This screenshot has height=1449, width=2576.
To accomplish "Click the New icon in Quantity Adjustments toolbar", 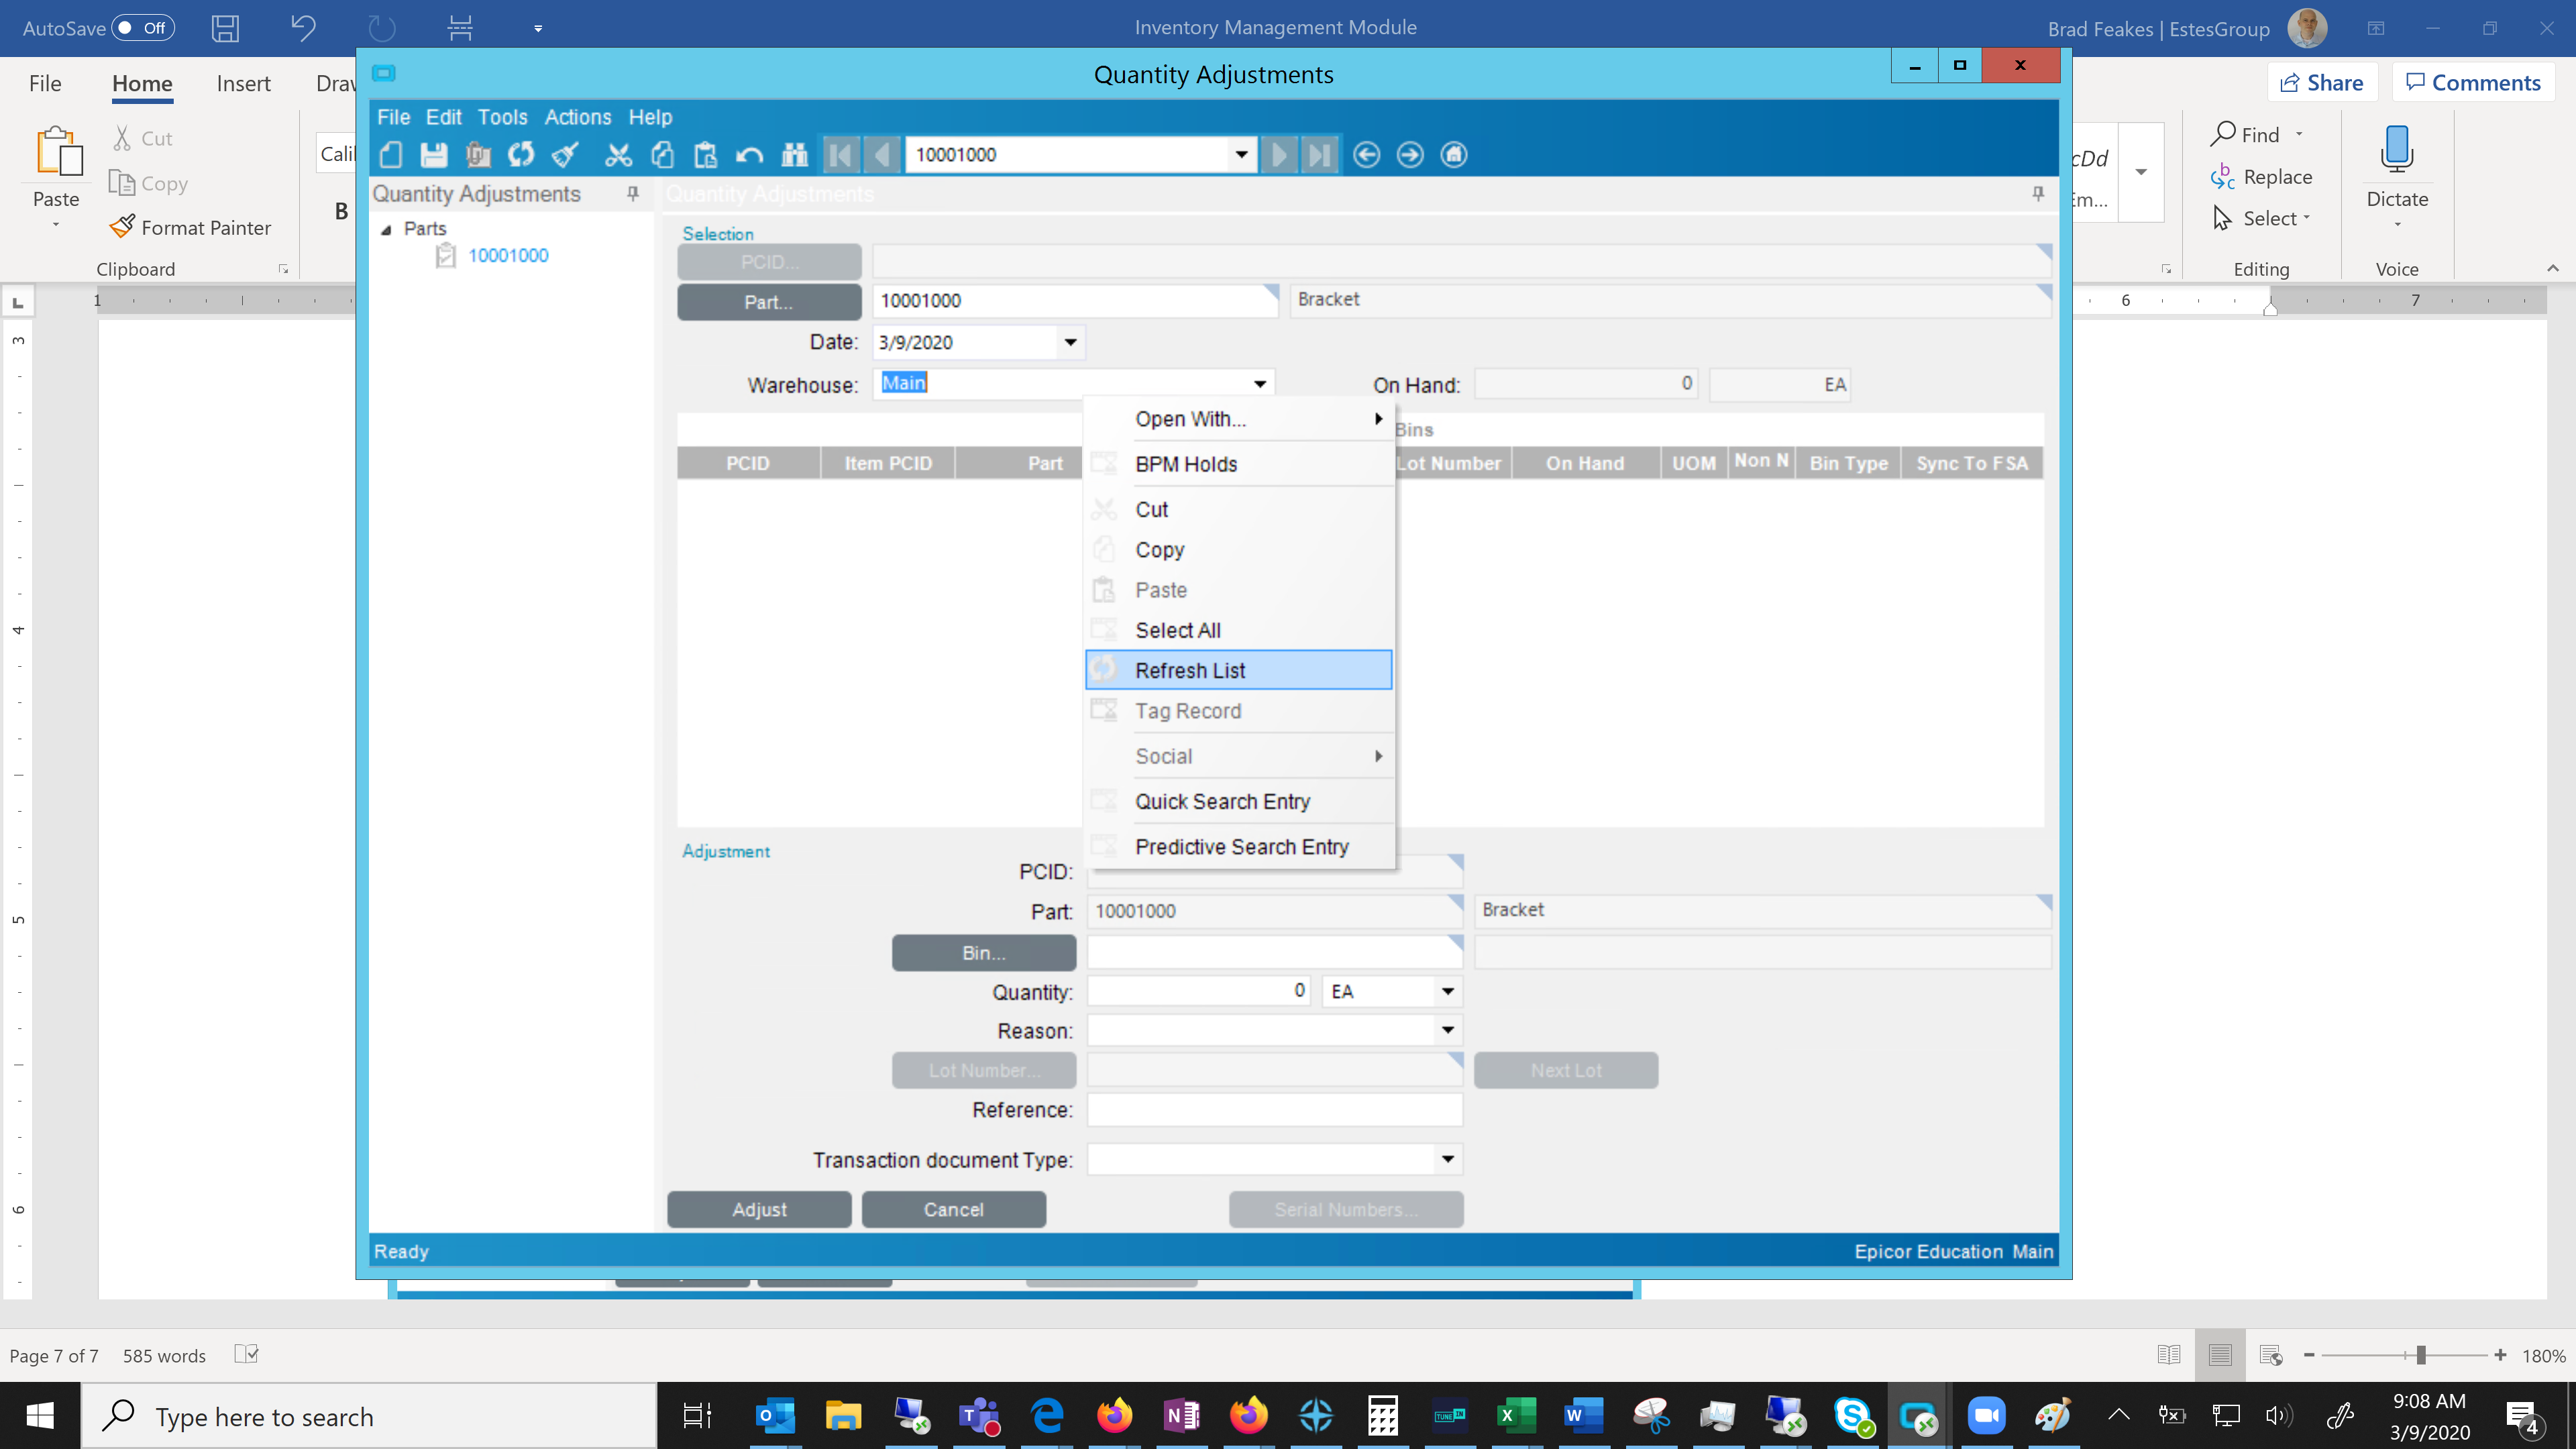I will click(x=391, y=154).
